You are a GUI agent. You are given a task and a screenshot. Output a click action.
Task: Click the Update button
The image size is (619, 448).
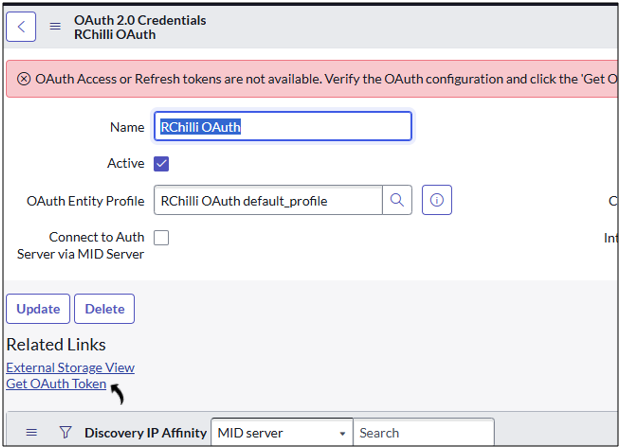(38, 309)
